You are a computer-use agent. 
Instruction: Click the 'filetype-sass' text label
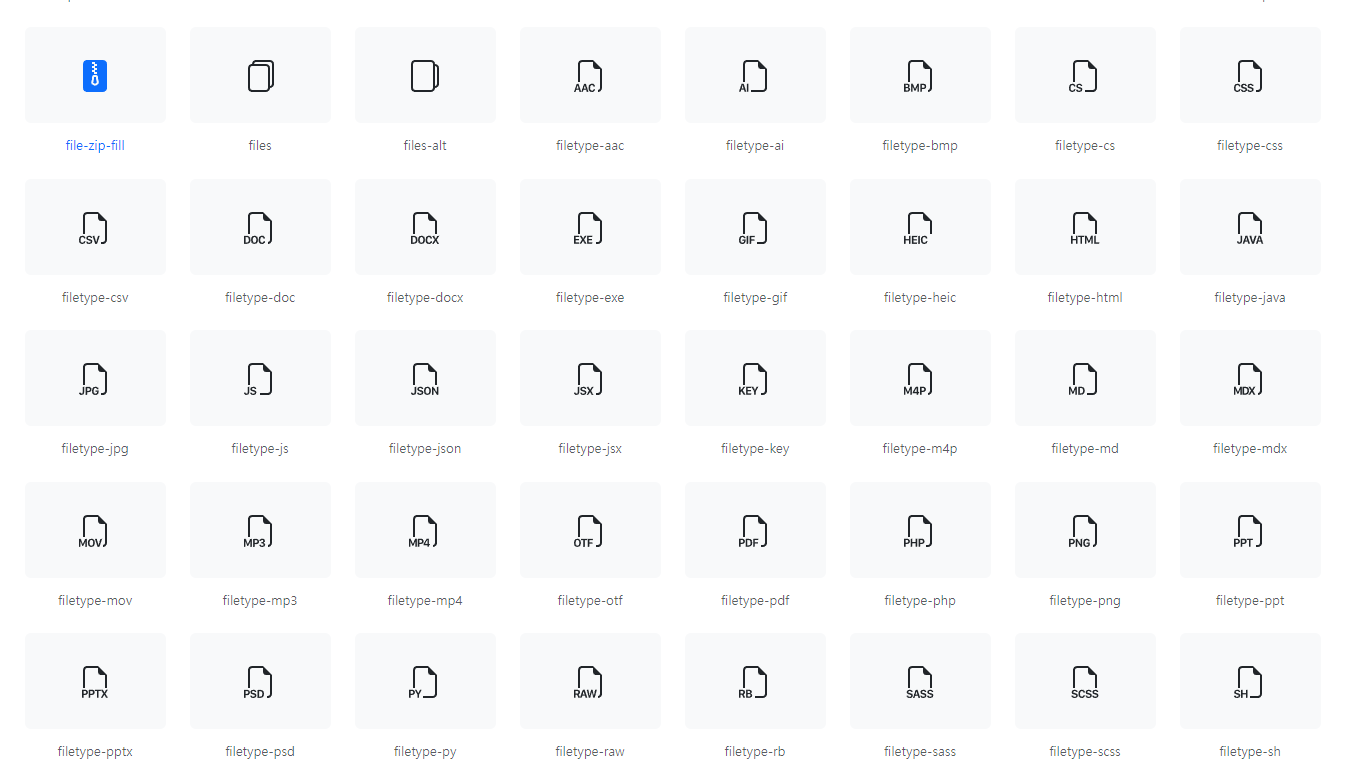click(920, 752)
